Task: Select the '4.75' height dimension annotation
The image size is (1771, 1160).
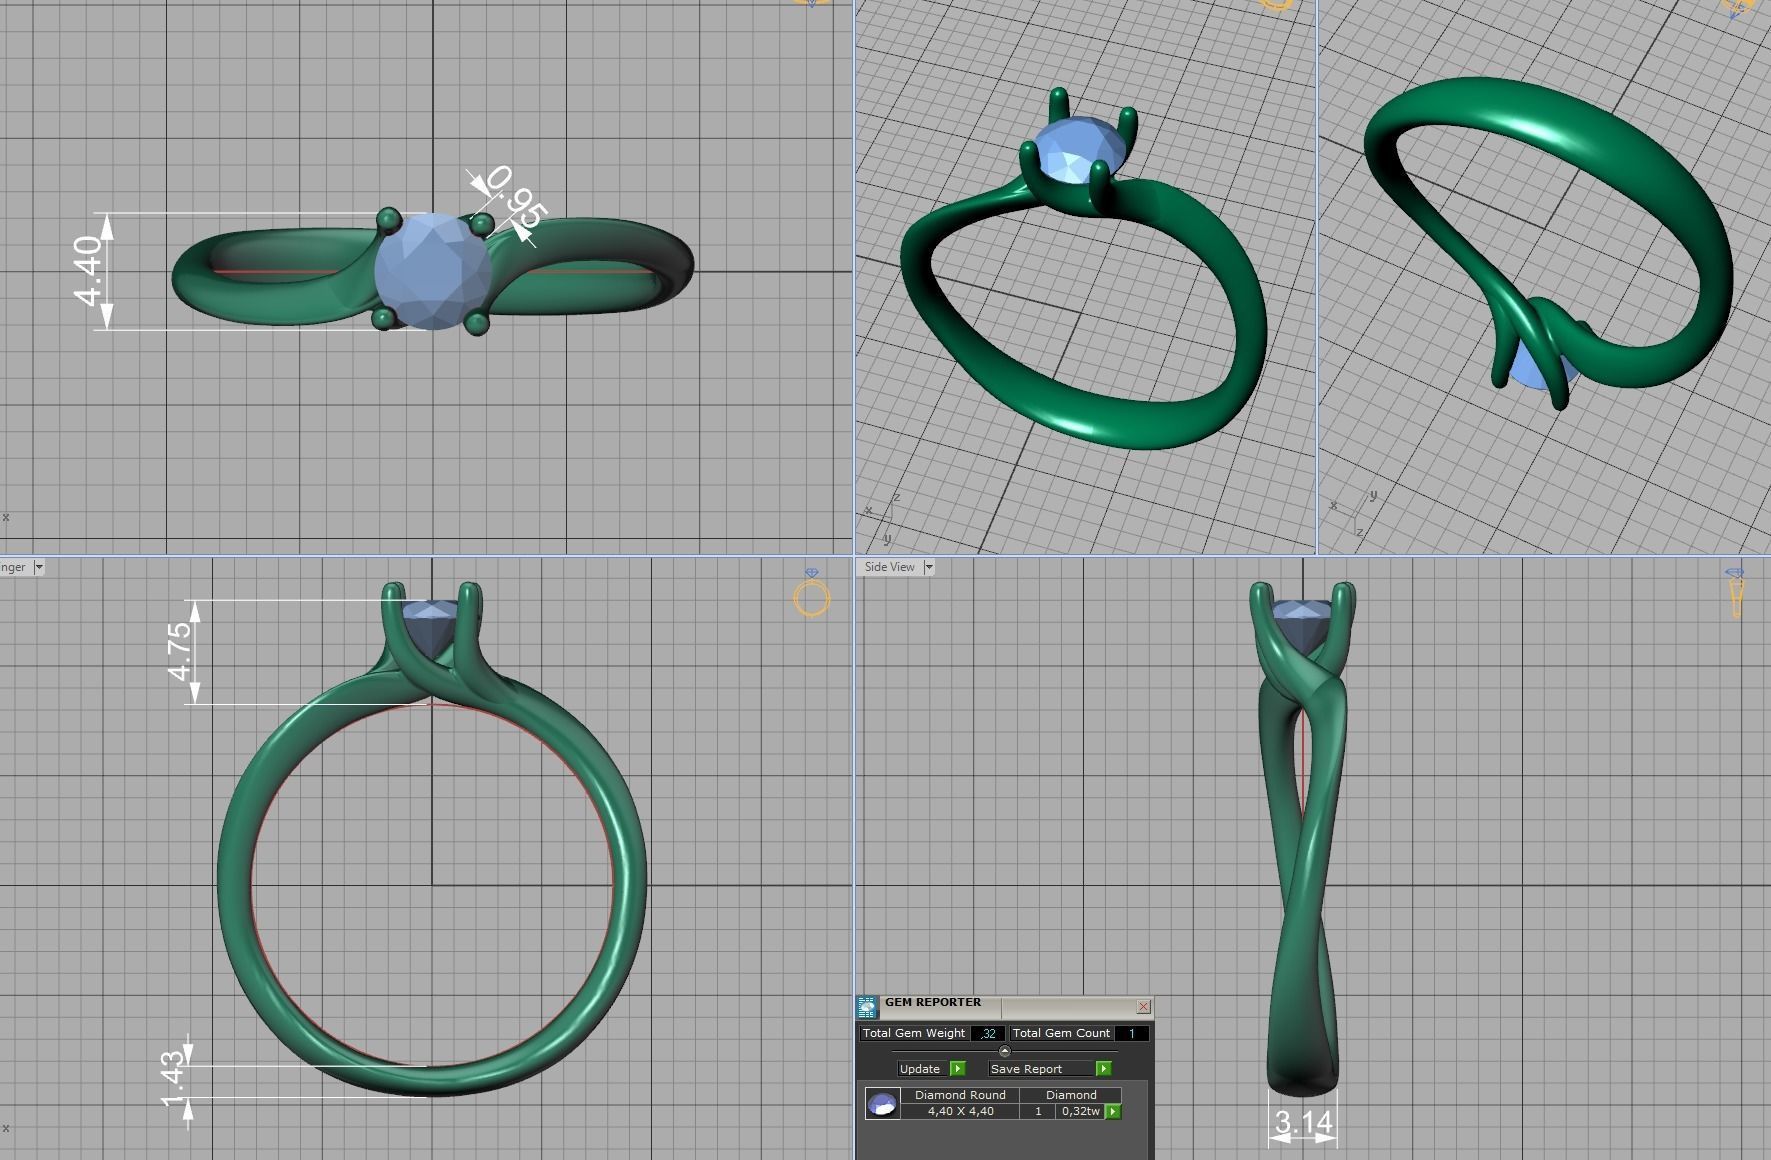Action: click(180, 652)
